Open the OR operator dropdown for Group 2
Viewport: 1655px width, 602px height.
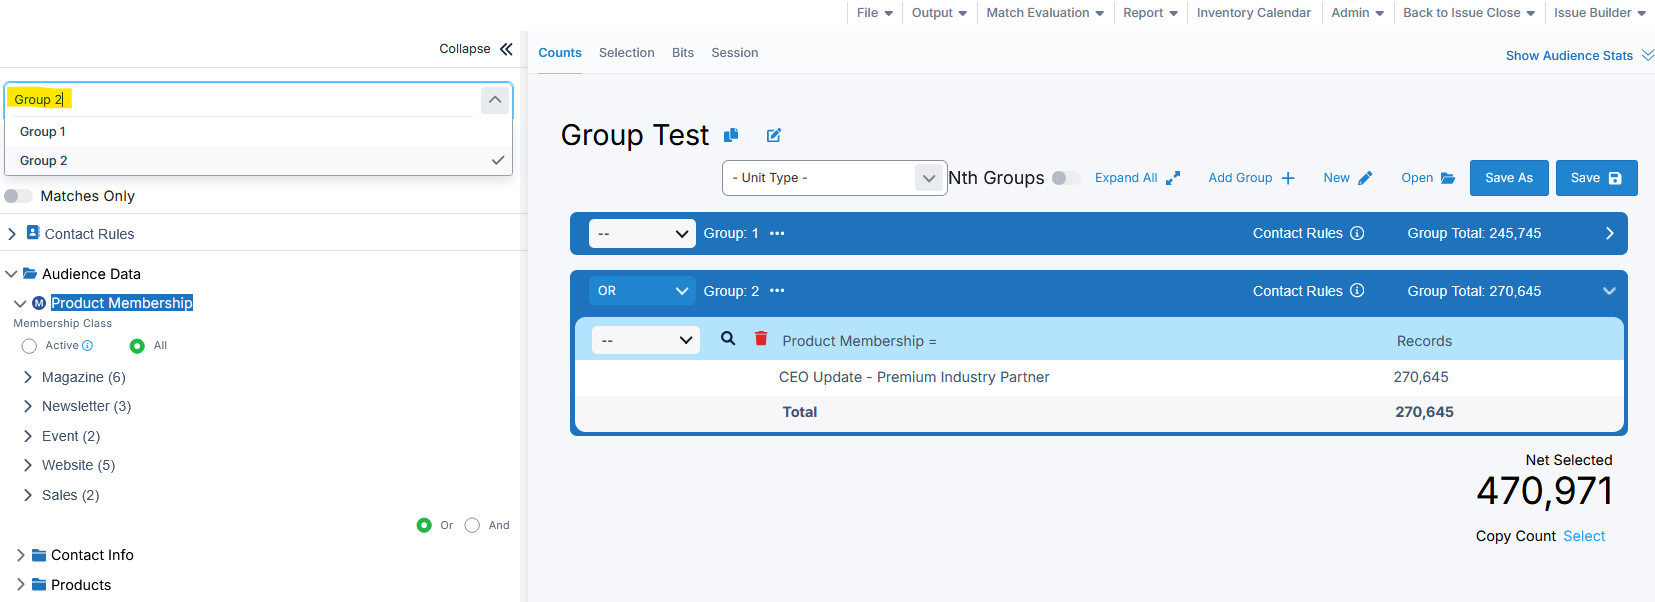[642, 291]
